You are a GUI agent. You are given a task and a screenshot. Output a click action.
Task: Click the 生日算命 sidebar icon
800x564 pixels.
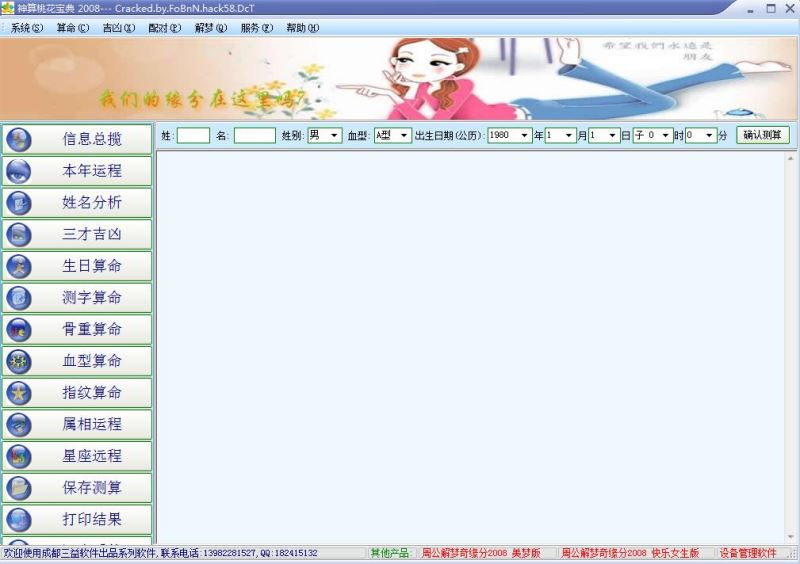click(x=19, y=266)
